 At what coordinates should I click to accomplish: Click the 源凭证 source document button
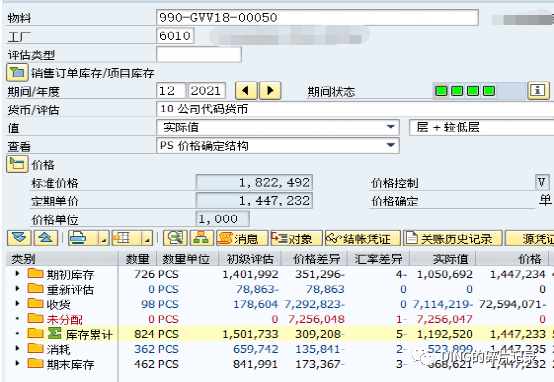(x=529, y=238)
